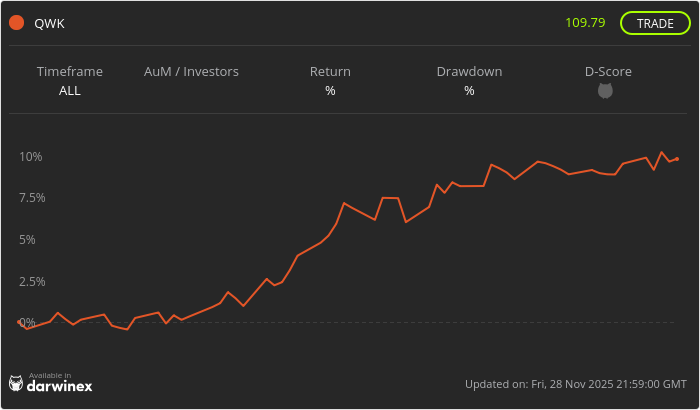This screenshot has width=700, height=410.
Task: Click the 7.5% y-axis label
Action: 30,198
